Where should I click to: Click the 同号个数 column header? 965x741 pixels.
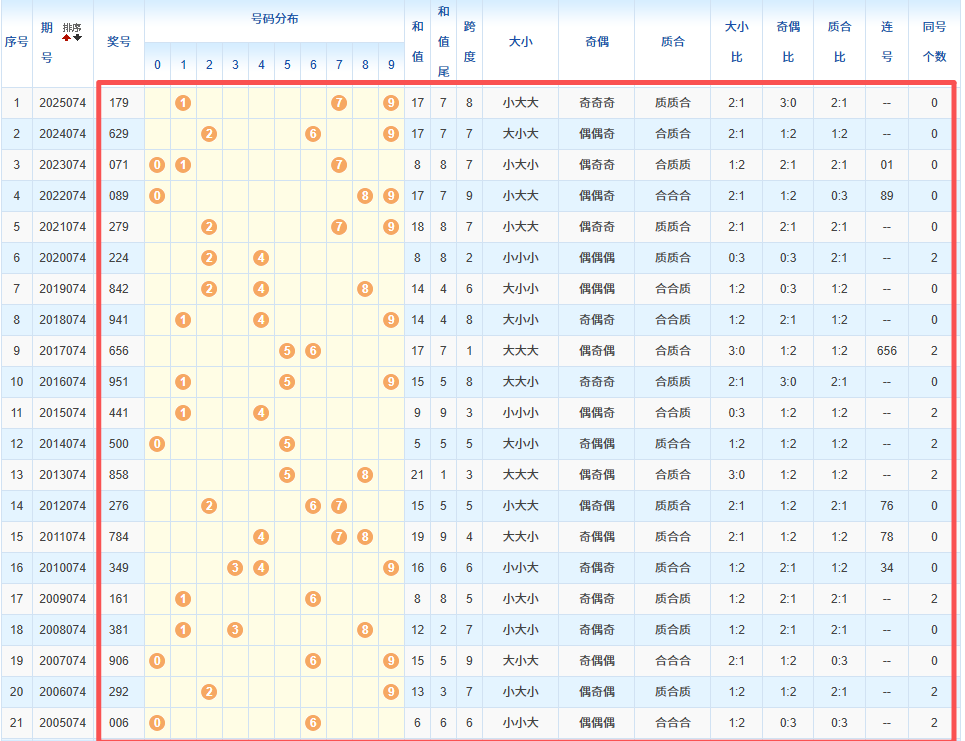coord(934,42)
